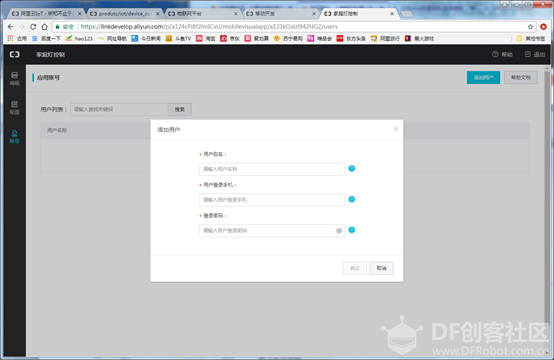Click help icon next to 登录密码 field
The image size is (554, 360).
[352, 230]
